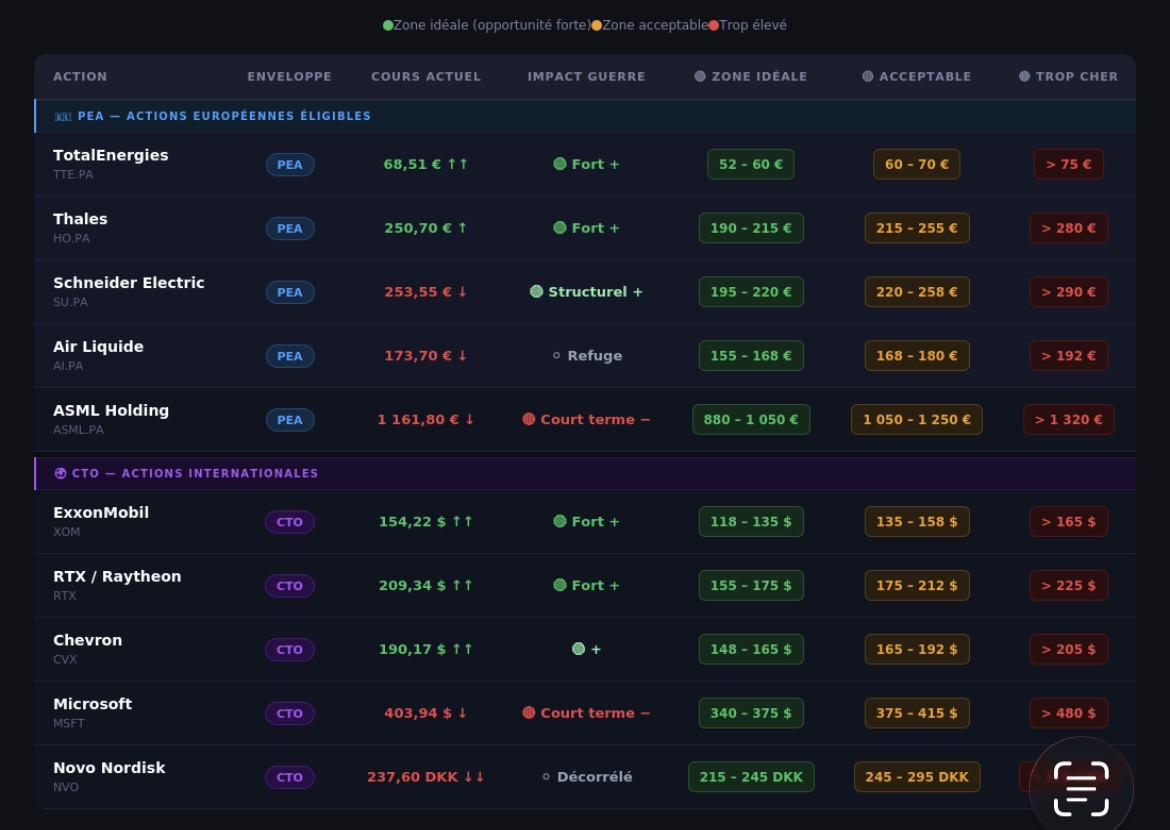Open the Novo Nordisk stock row name
The height and width of the screenshot is (830, 1170).
point(109,767)
